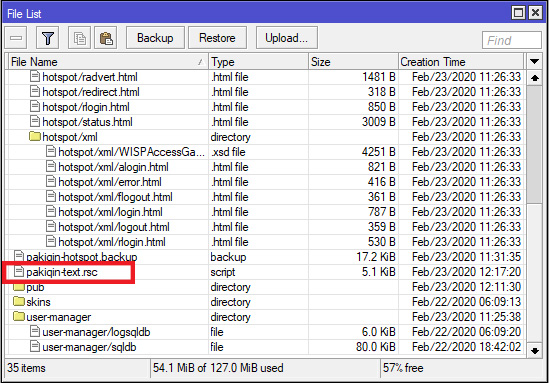Select file icon of hotspot/rlogin.html
This screenshot has width=549, height=383.
click(x=35, y=106)
